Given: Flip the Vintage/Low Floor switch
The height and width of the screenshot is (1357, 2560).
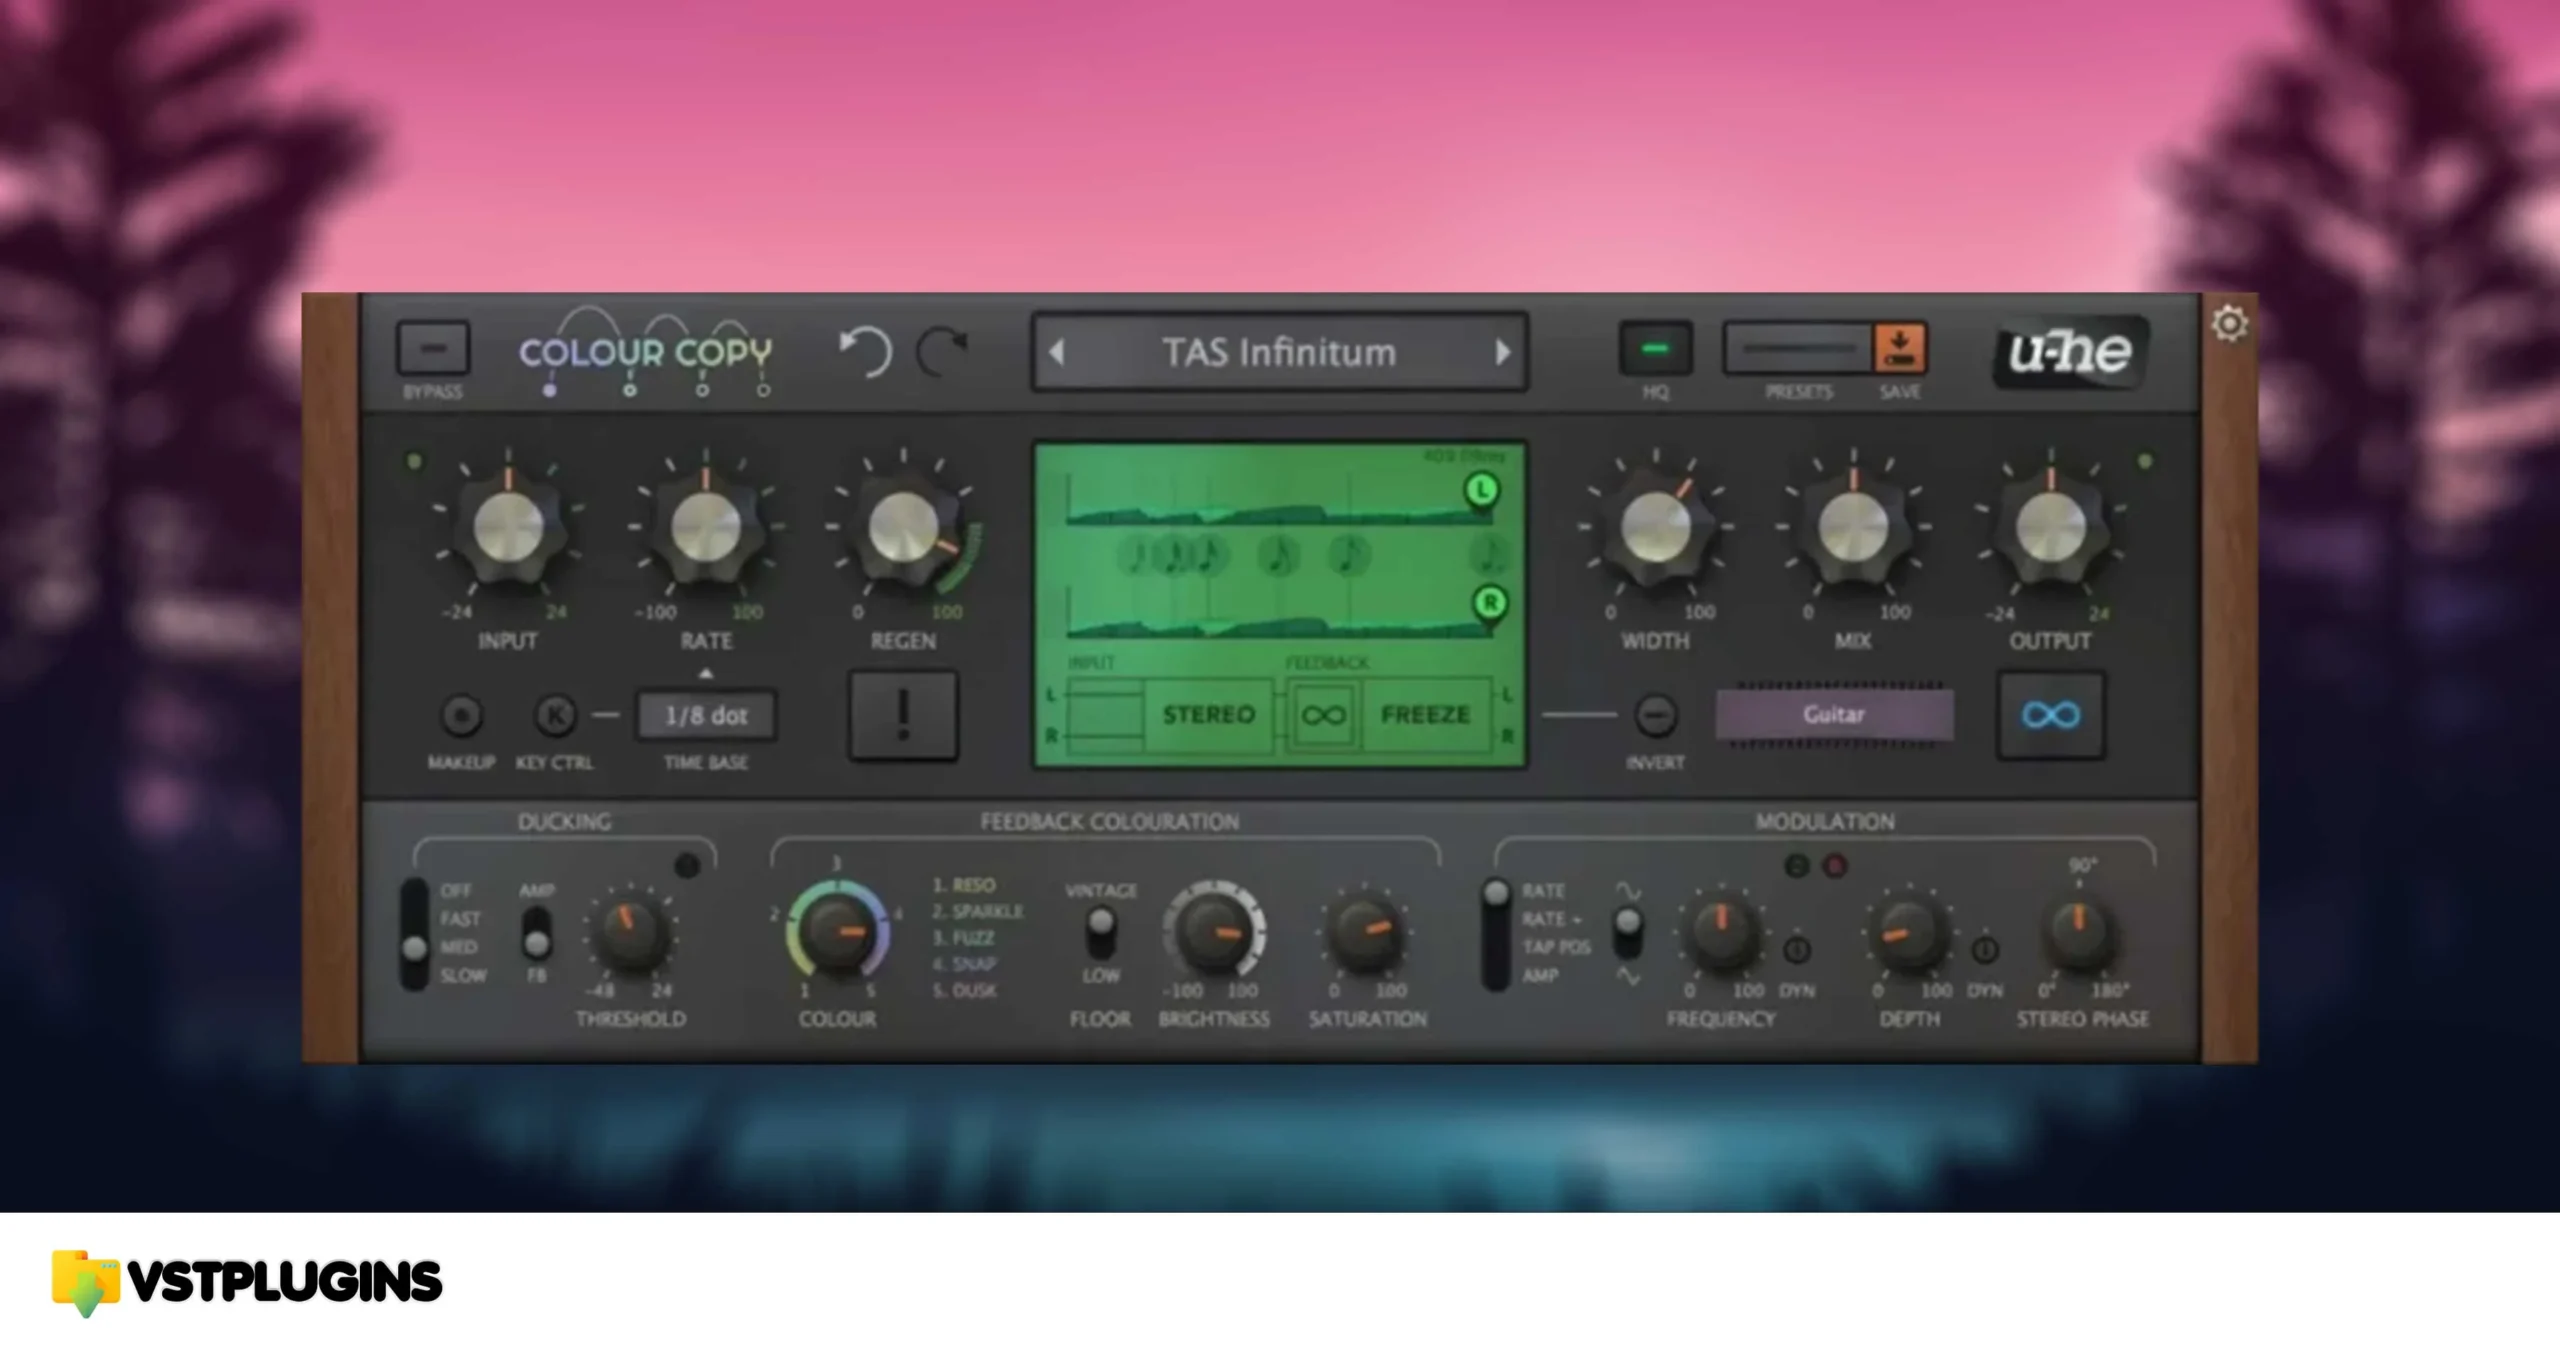Looking at the screenshot, I should [x=1101, y=933].
